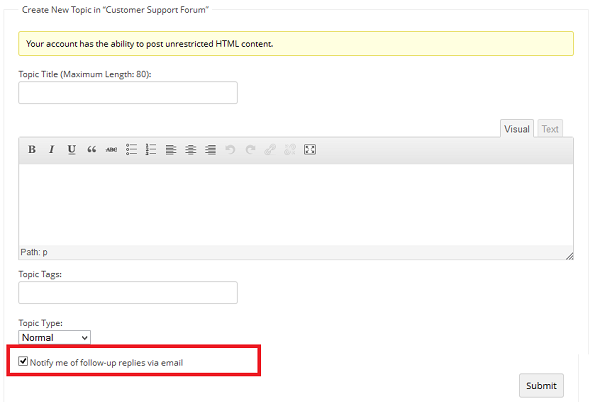The height and width of the screenshot is (402, 599).
Task: Click the insert link chain icon
Action: click(270, 149)
